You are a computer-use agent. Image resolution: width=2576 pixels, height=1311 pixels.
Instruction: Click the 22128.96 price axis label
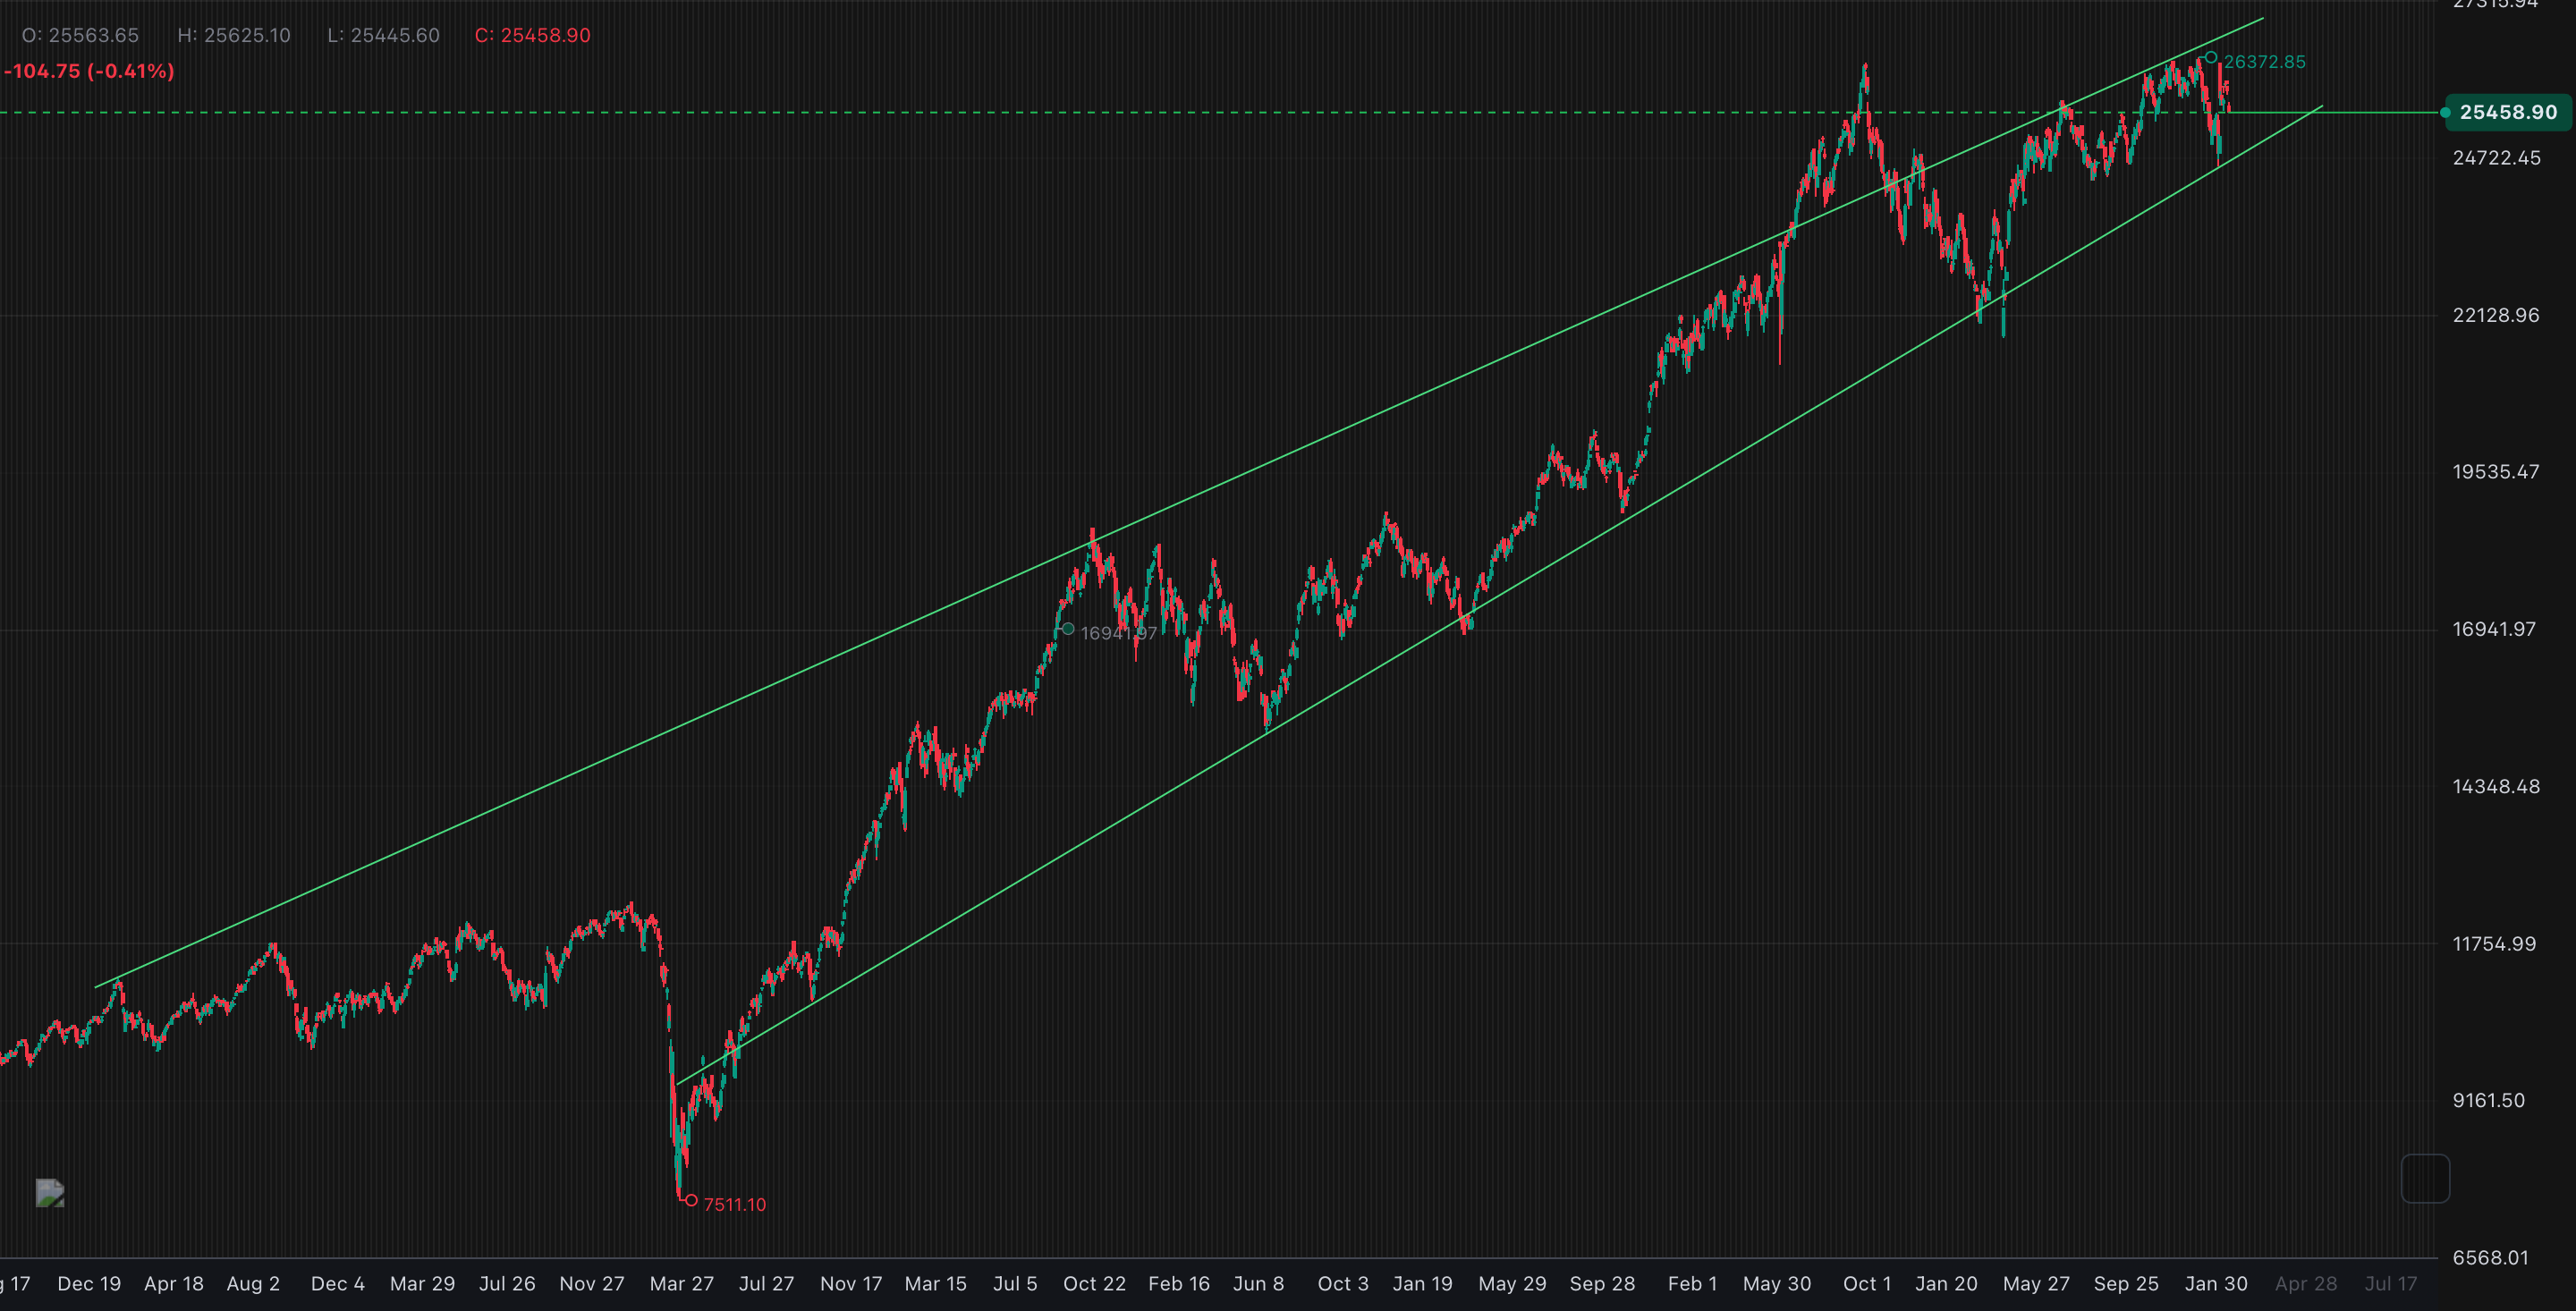click(2499, 314)
